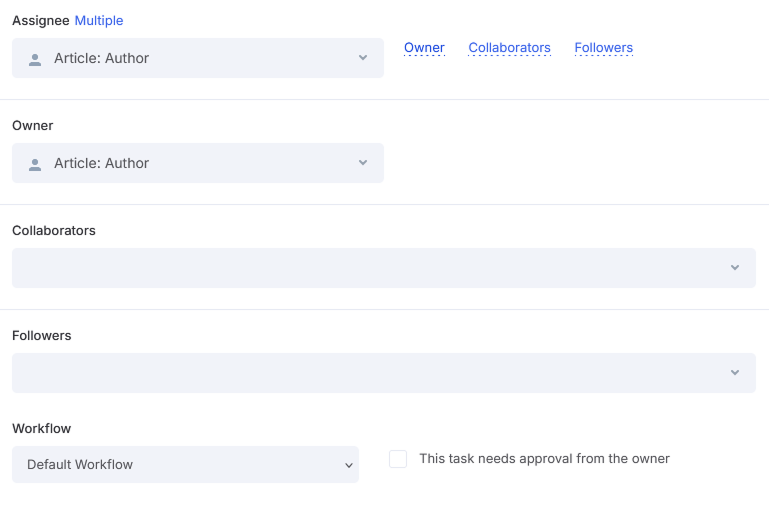Click inside the empty Followers field
The width and height of the screenshot is (769, 514).
coord(370,373)
